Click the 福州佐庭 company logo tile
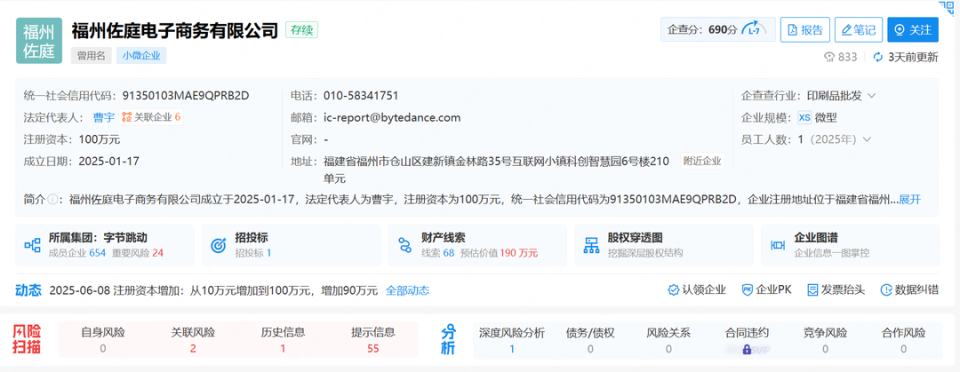The image size is (960, 372). (39, 40)
